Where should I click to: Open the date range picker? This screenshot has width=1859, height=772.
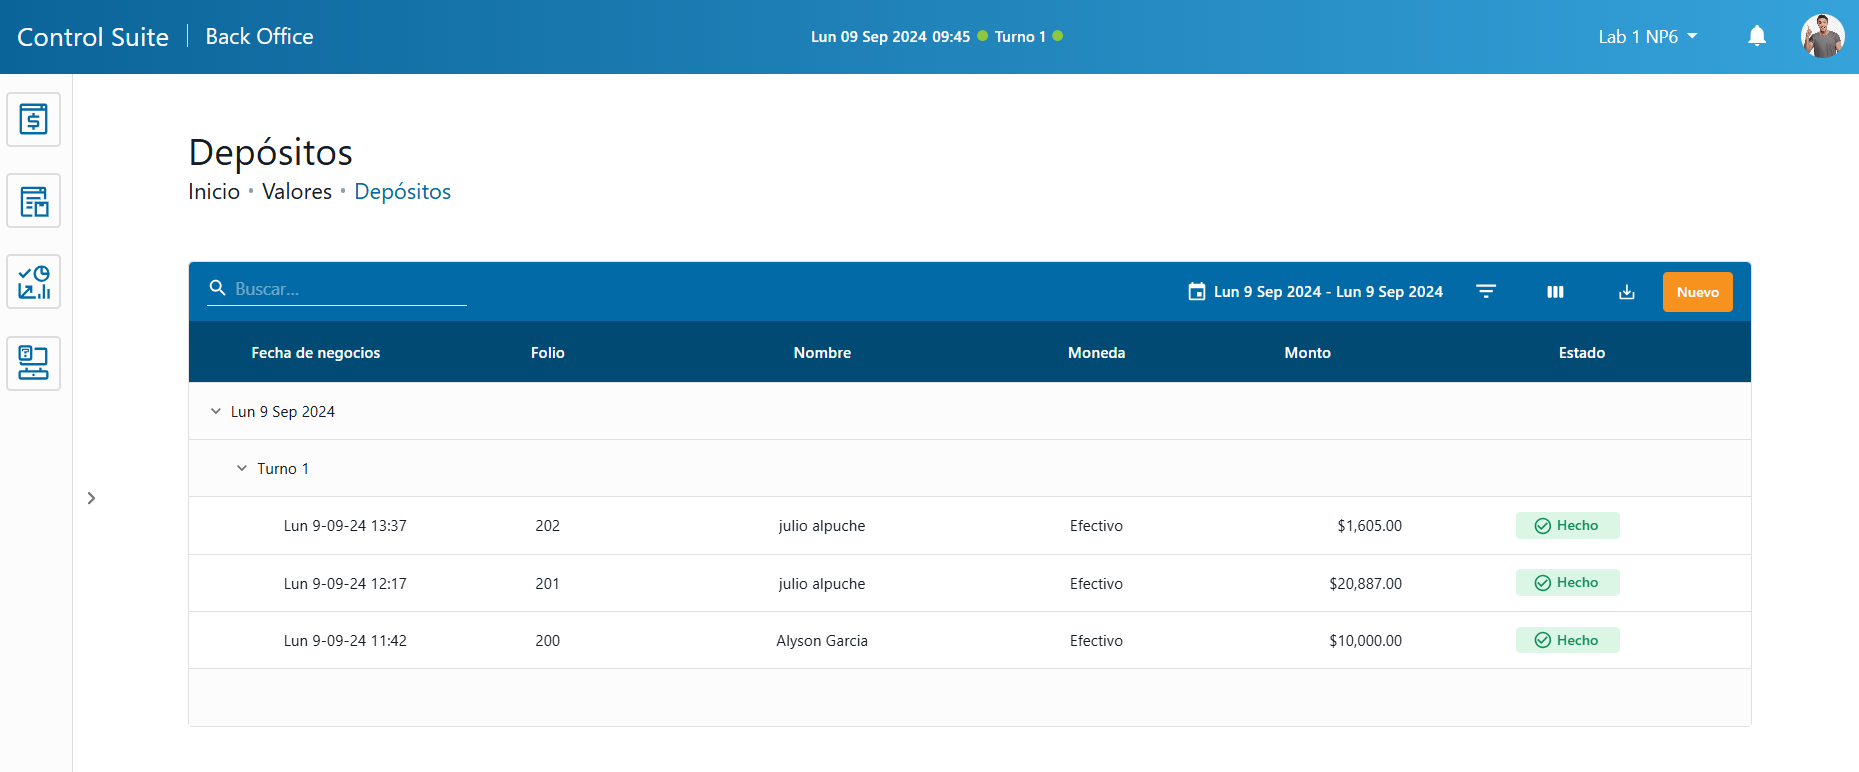(x=1315, y=292)
